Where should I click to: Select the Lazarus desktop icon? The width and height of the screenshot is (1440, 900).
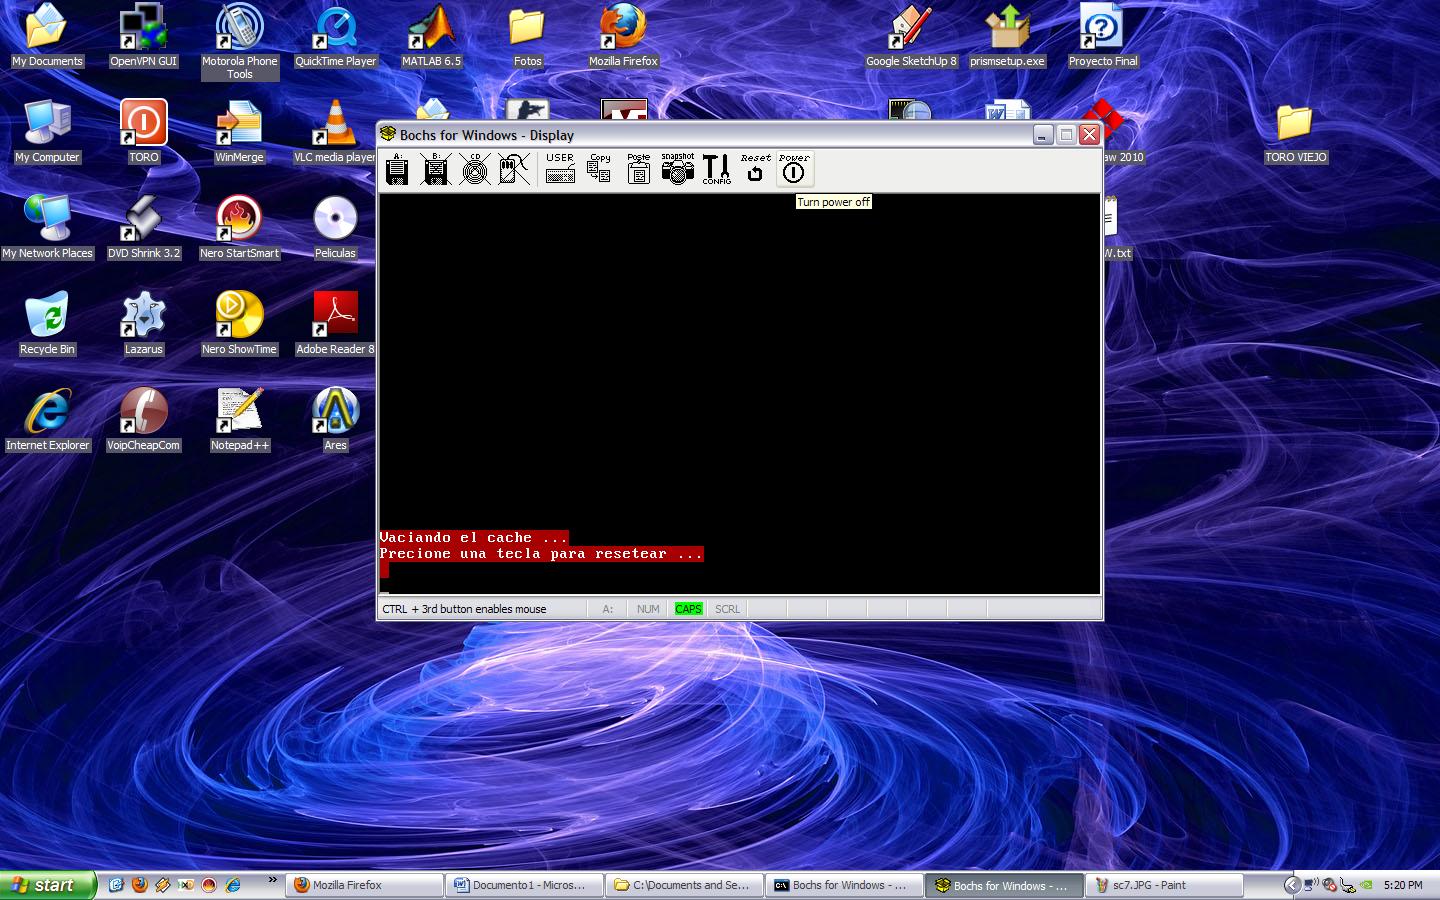tap(144, 324)
